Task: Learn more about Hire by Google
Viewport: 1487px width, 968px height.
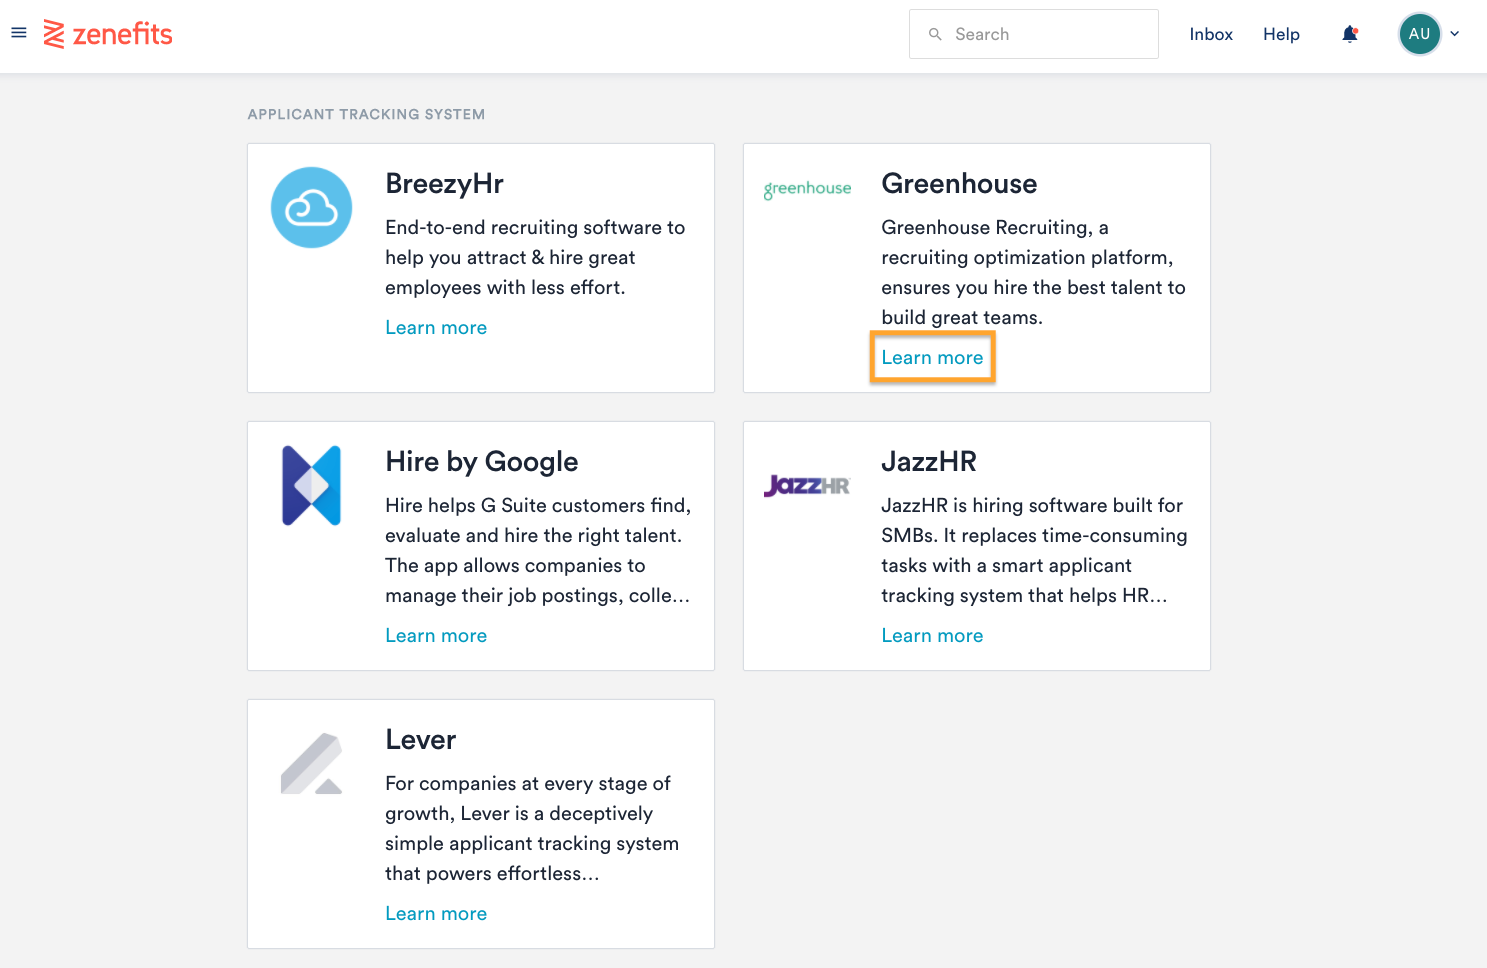Action: [436, 636]
